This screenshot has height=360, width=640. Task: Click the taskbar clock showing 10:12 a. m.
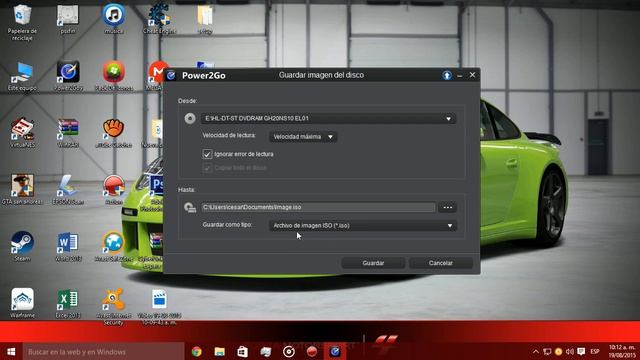click(x=622, y=351)
